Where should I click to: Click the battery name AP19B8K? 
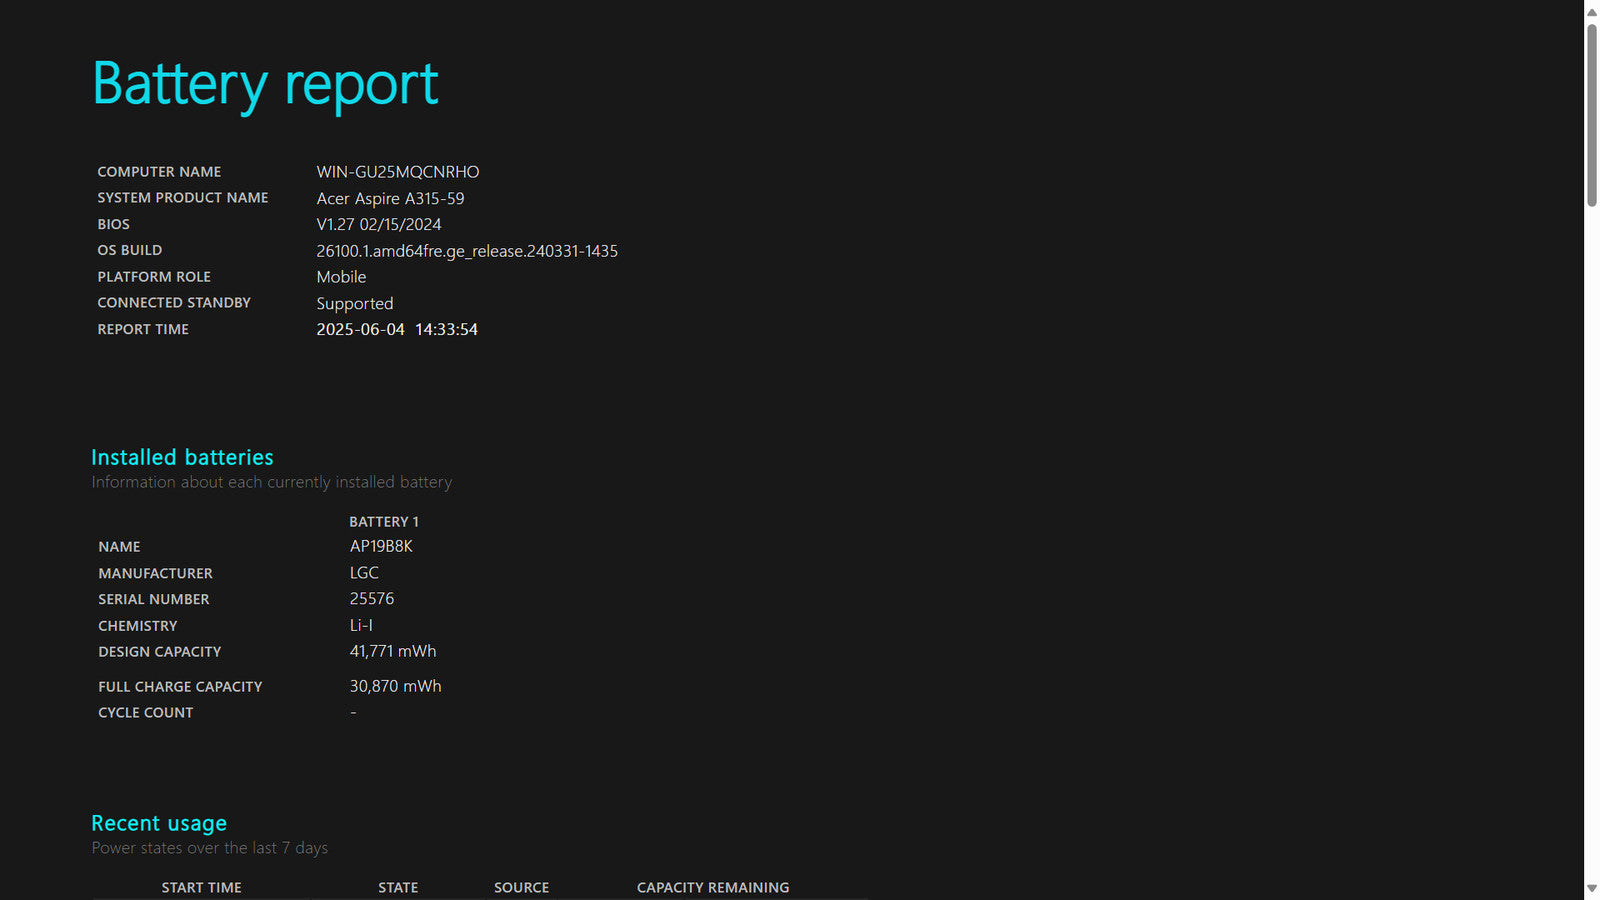coord(381,546)
